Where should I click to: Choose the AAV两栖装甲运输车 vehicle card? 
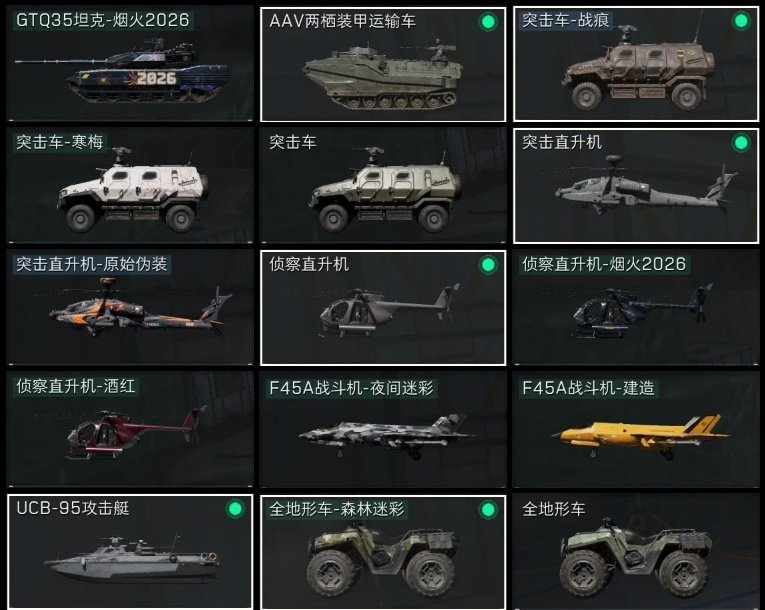click(x=383, y=64)
